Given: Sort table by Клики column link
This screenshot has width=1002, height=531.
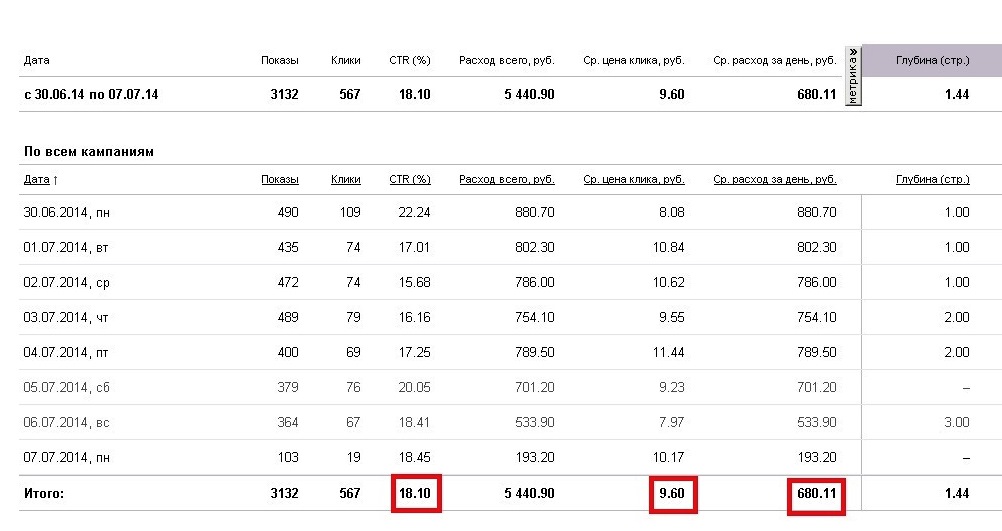Looking at the screenshot, I should point(345,180).
